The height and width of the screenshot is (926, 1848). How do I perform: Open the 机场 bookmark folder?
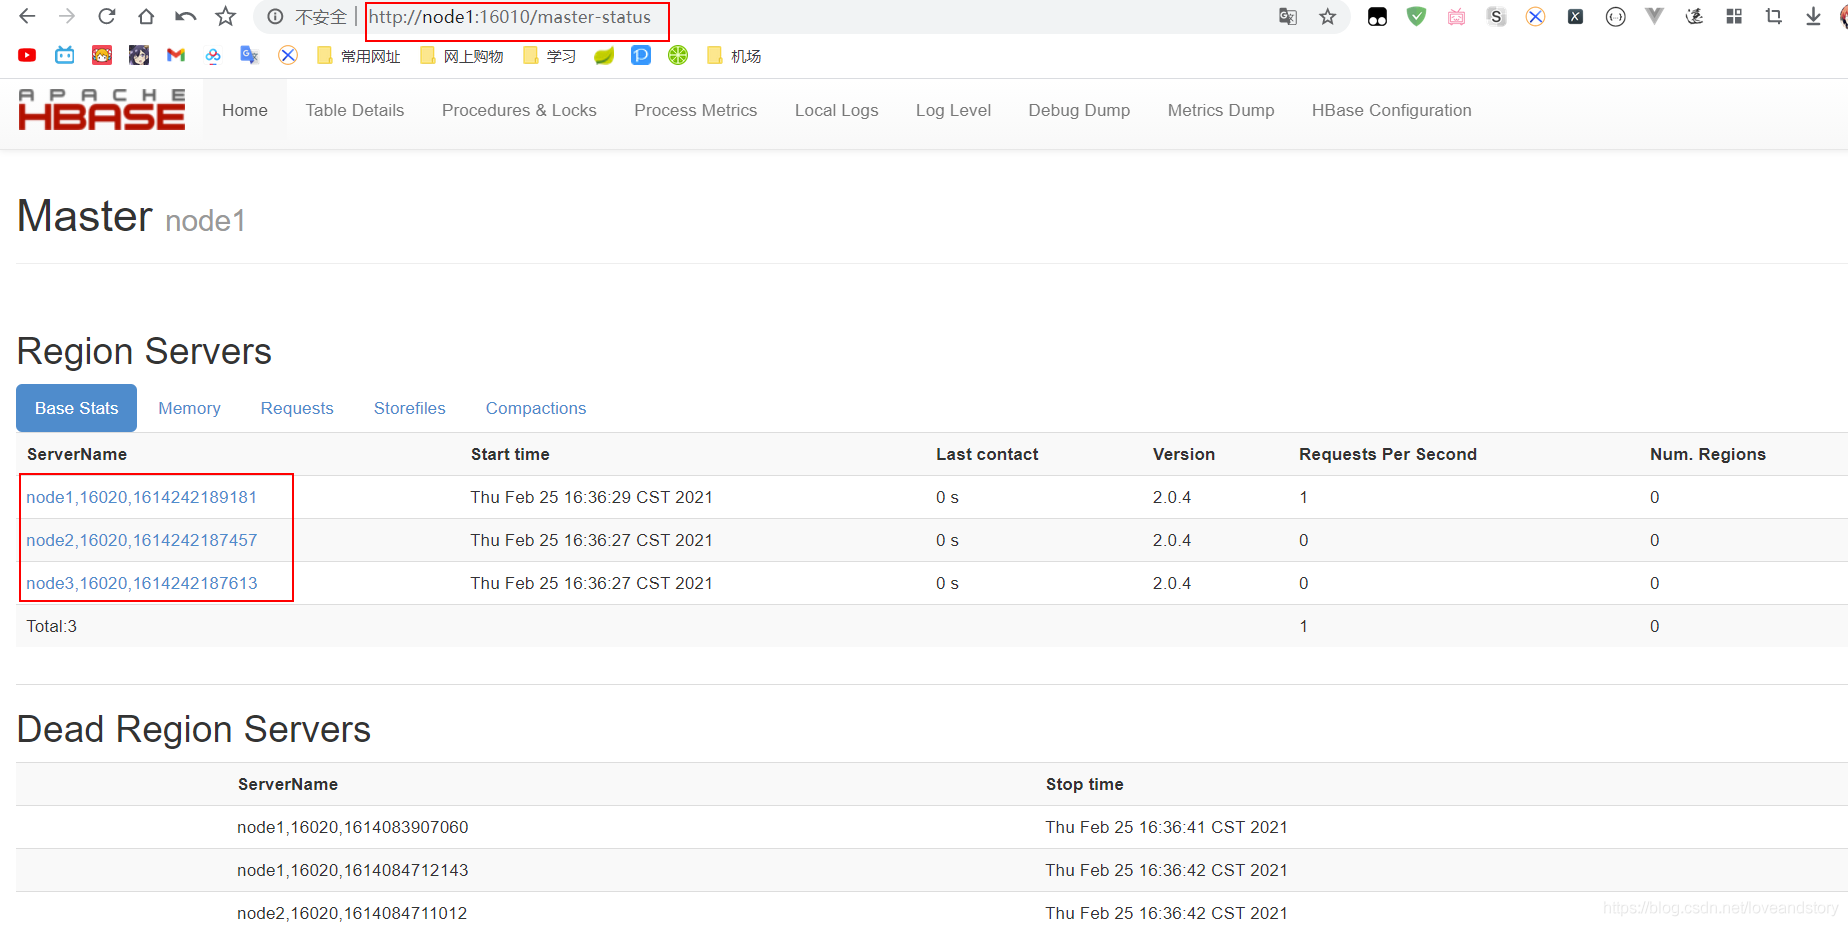(x=734, y=56)
